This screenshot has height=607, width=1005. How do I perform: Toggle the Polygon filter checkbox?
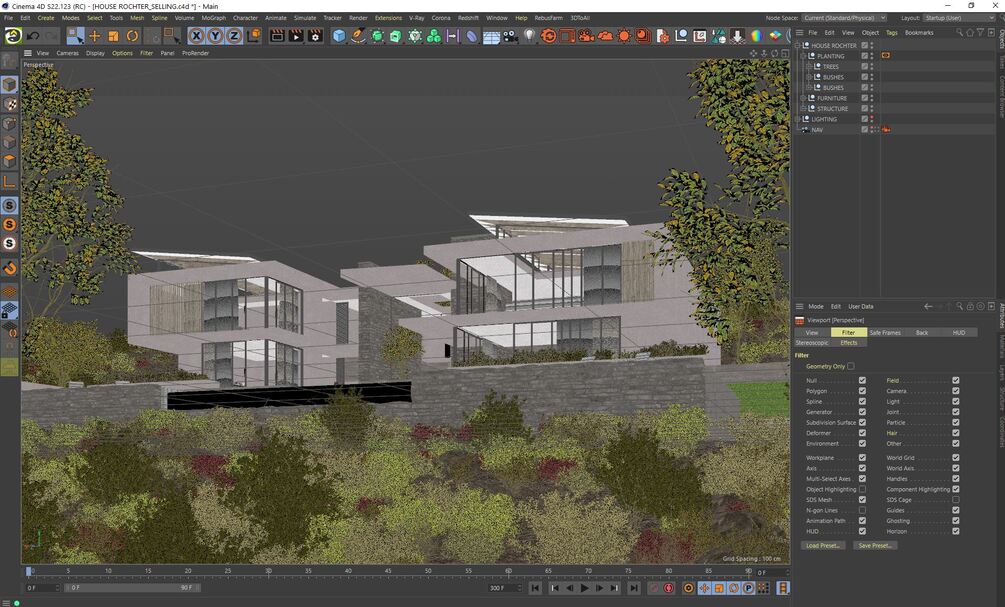862,391
